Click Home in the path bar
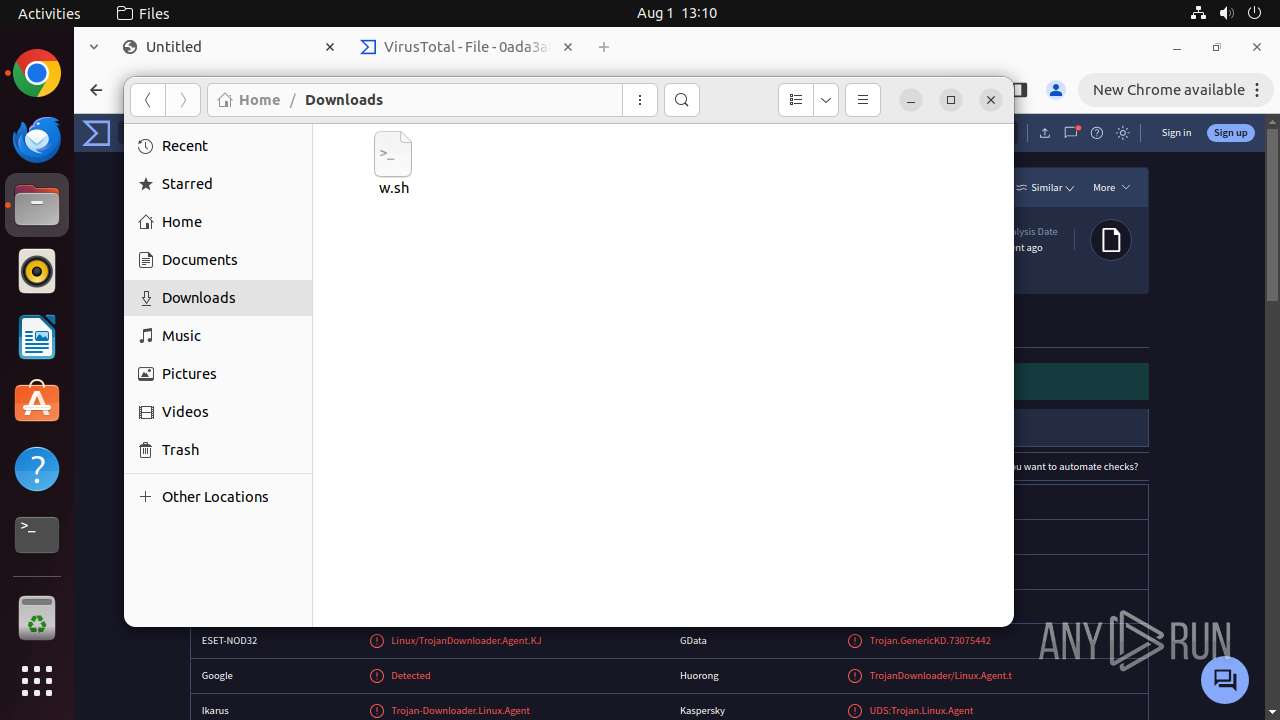 (x=249, y=100)
